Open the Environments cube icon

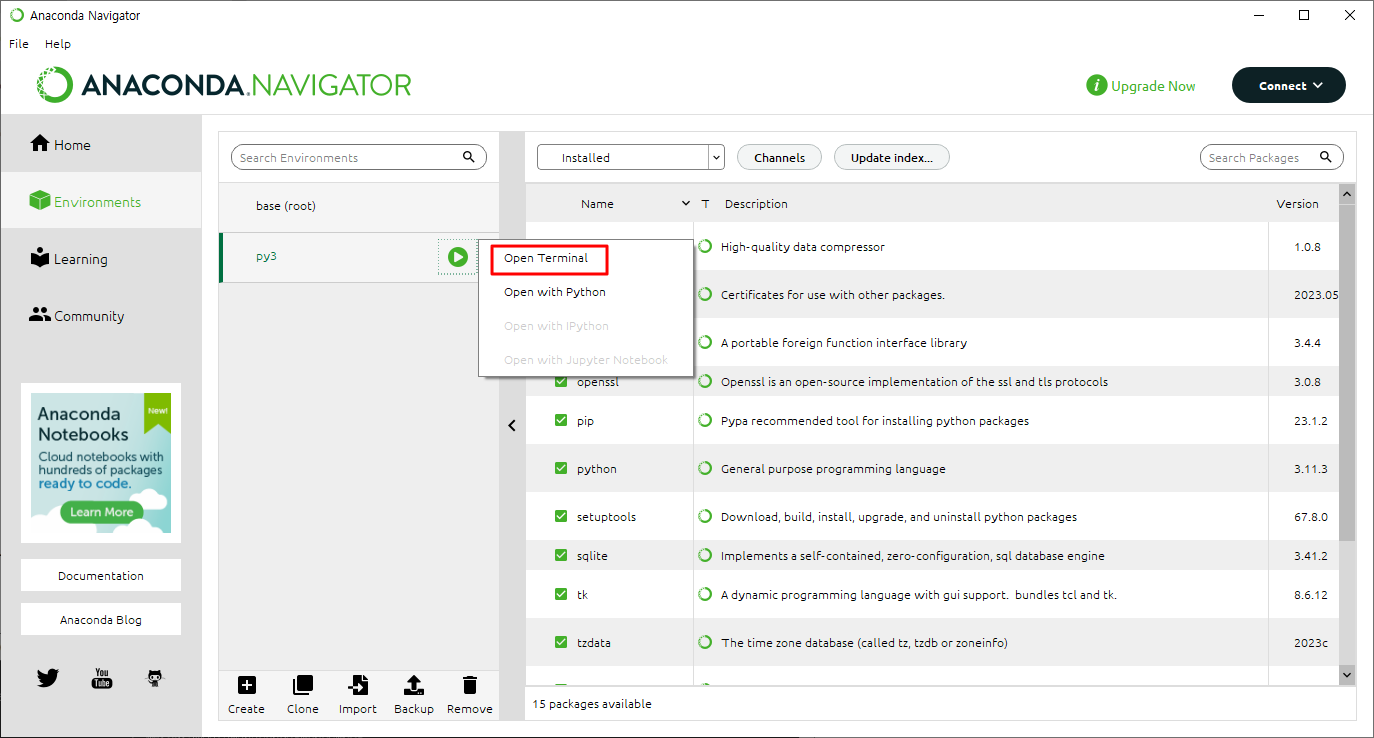click(x=40, y=201)
